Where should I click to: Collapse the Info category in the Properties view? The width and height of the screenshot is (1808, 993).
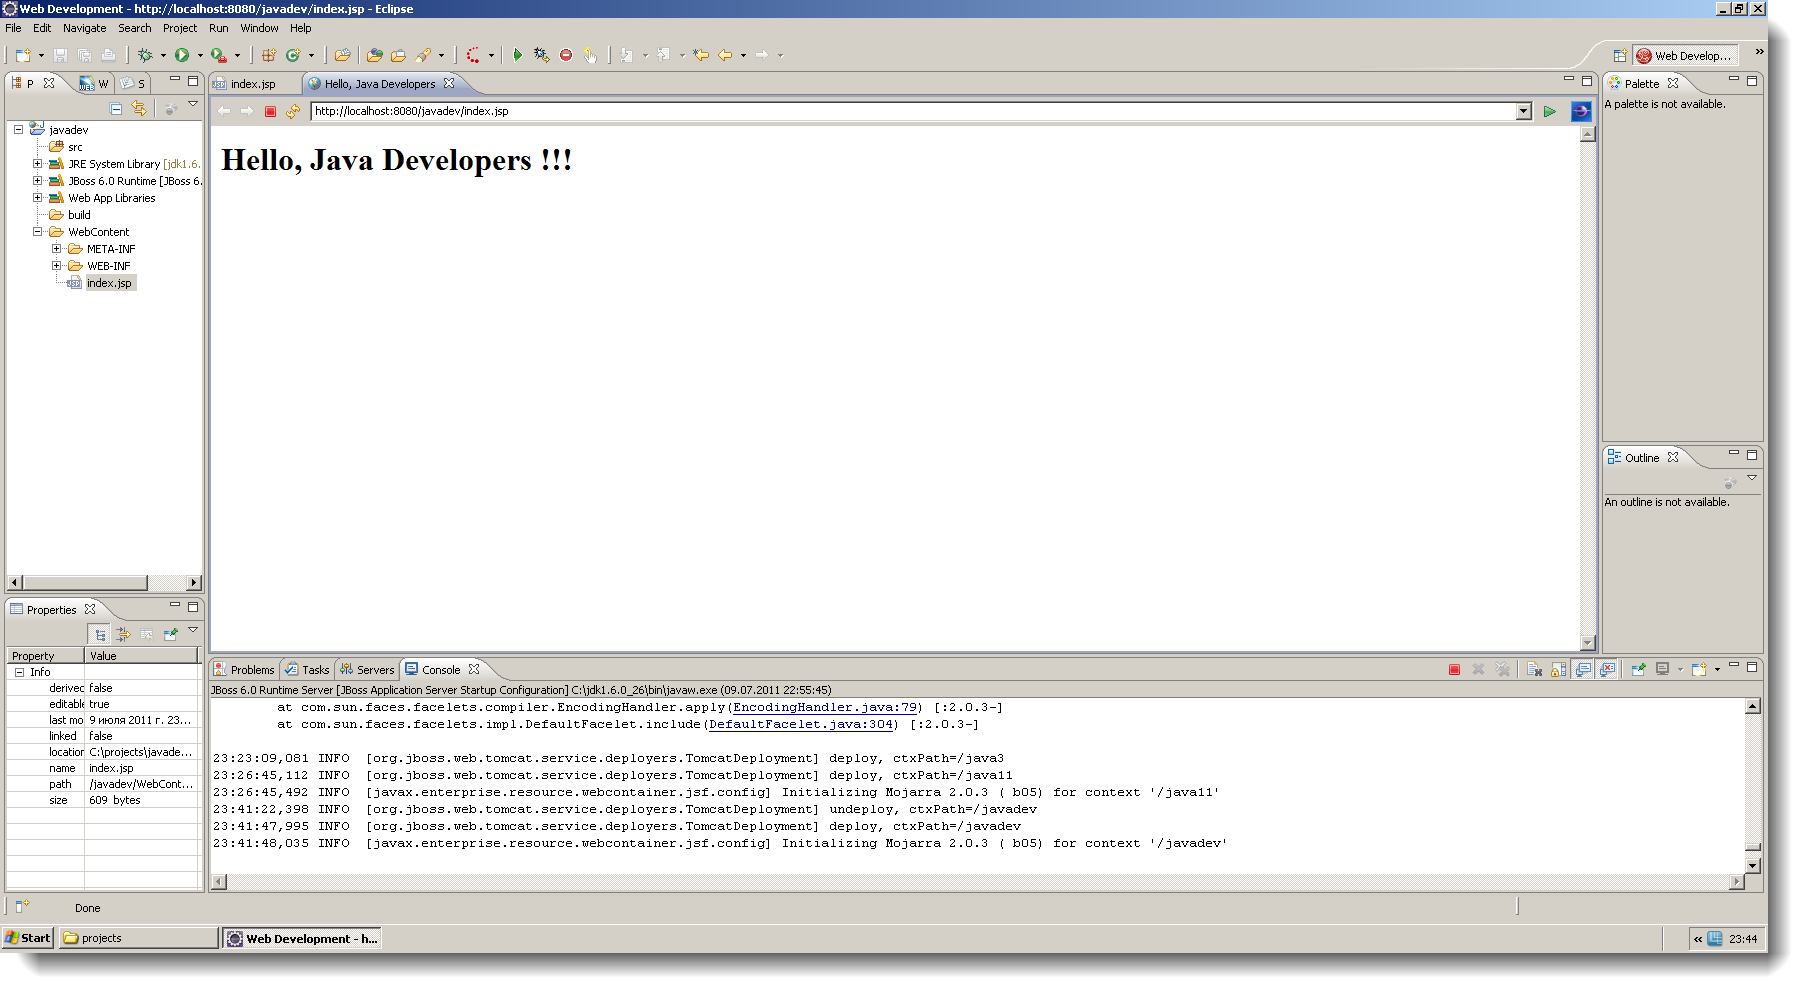click(x=19, y=672)
